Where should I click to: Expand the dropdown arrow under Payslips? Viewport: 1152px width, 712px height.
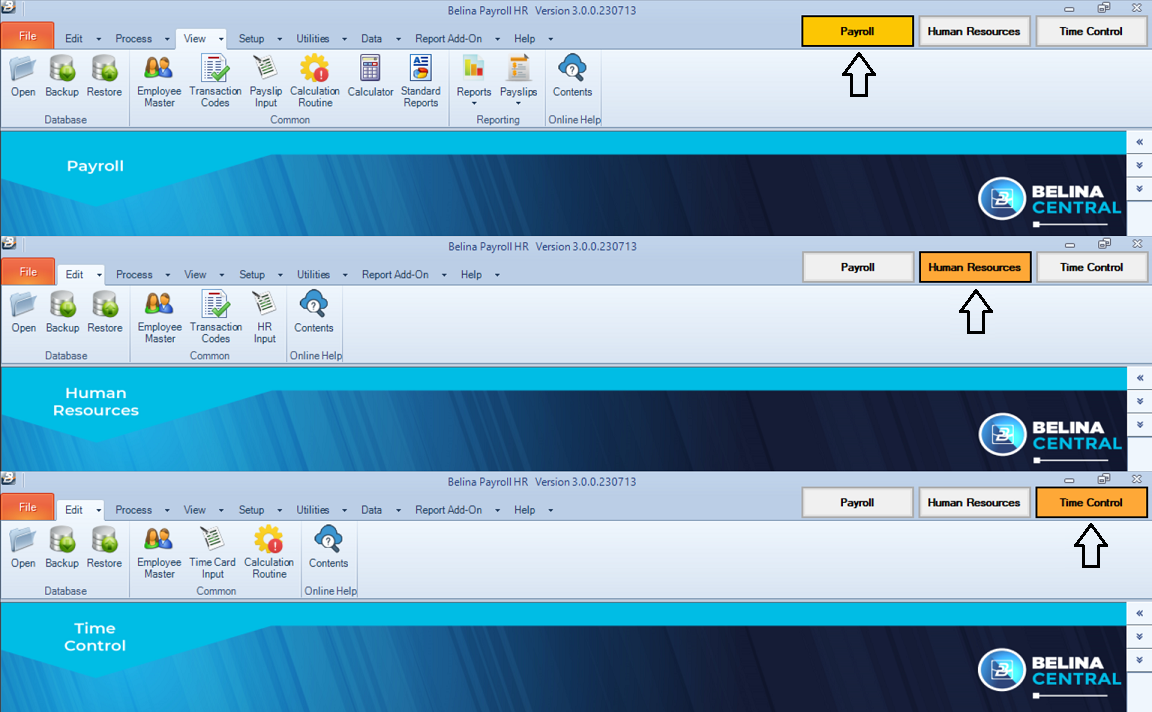pos(519,104)
